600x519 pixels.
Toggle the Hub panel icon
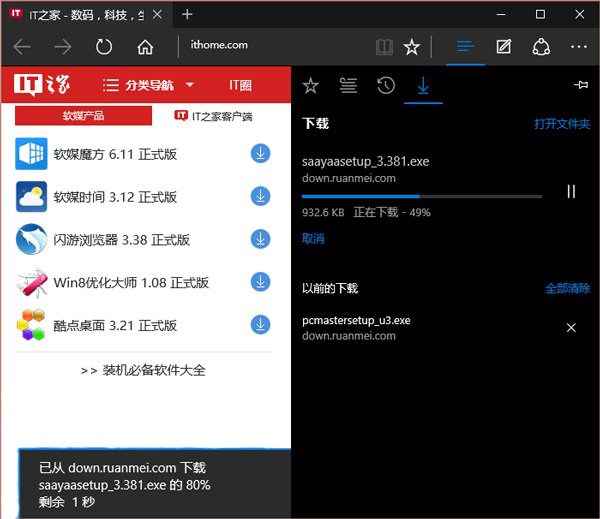point(465,47)
